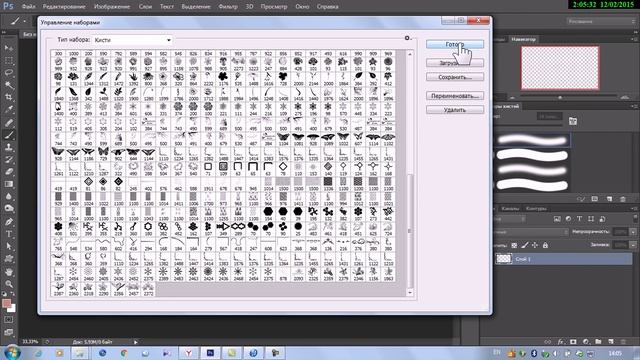Toggle Quick Mask mode
640x360 pixels.
click(9, 320)
